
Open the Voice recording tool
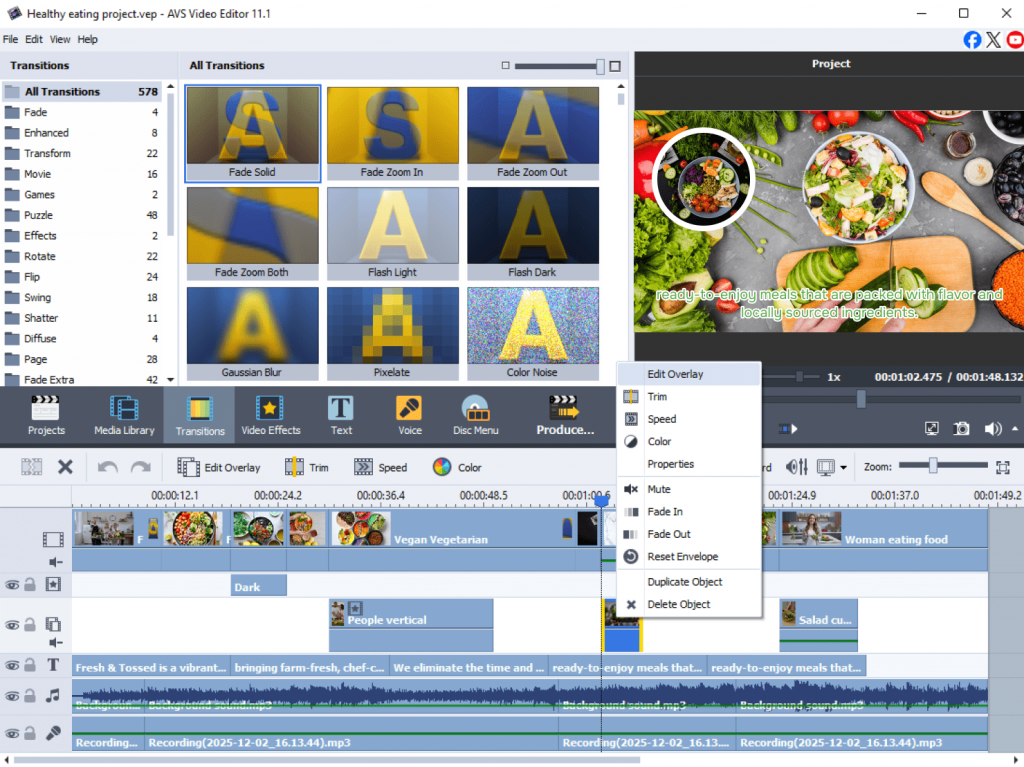(409, 415)
